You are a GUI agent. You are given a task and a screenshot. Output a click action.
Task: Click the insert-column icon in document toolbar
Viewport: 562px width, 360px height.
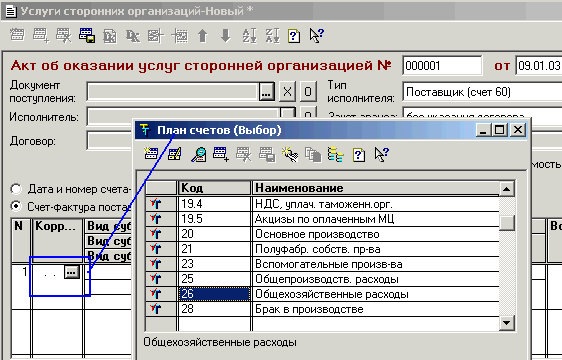pos(156,36)
